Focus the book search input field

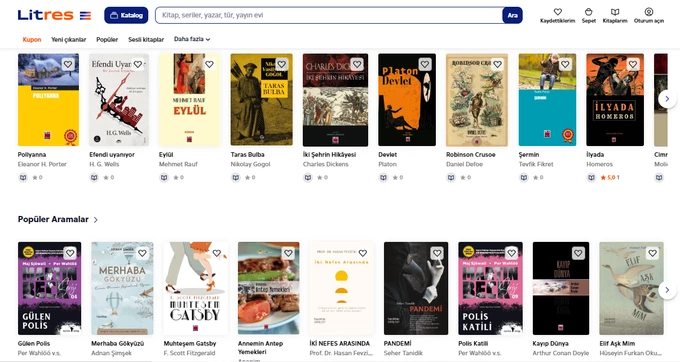click(329, 15)
